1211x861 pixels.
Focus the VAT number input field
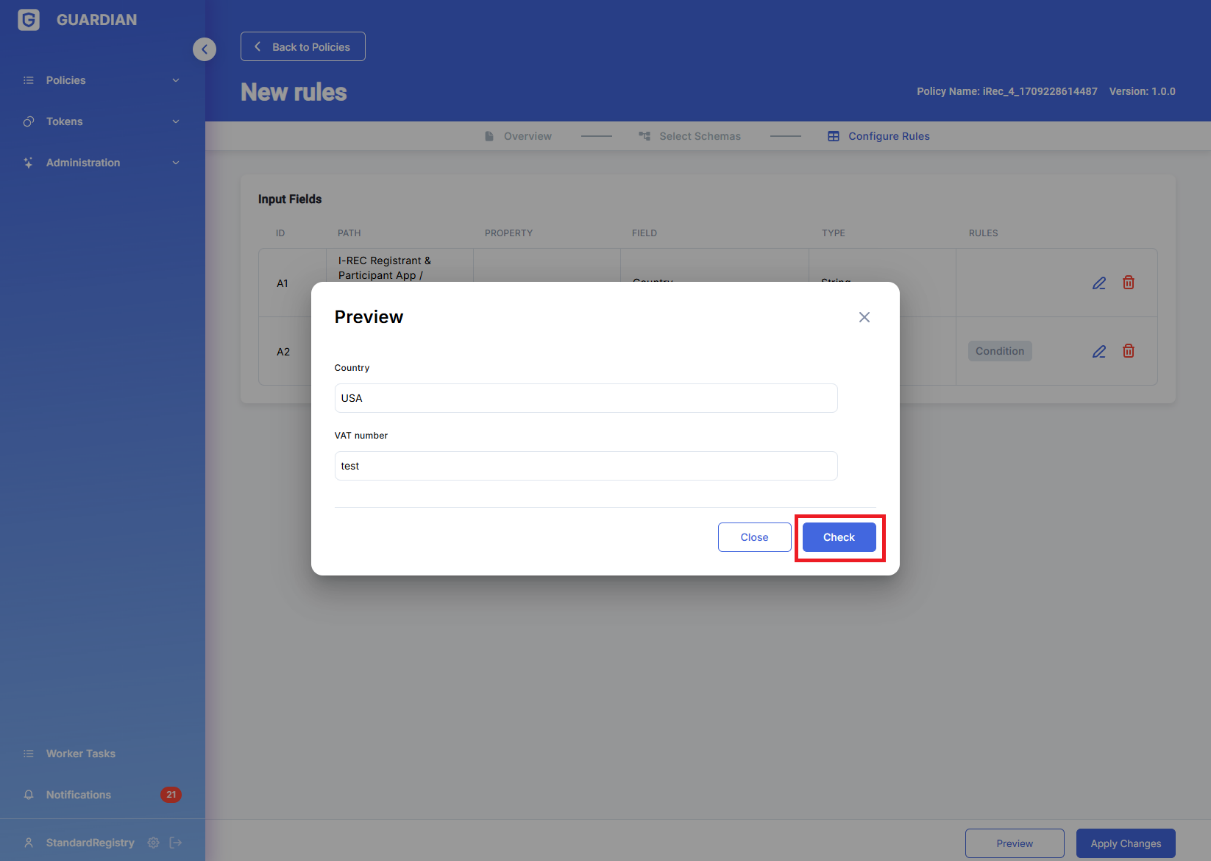coord(585,466)
